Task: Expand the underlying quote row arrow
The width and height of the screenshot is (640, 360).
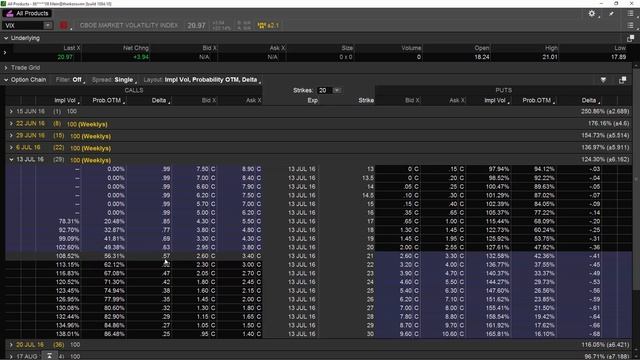Action: 5,53
